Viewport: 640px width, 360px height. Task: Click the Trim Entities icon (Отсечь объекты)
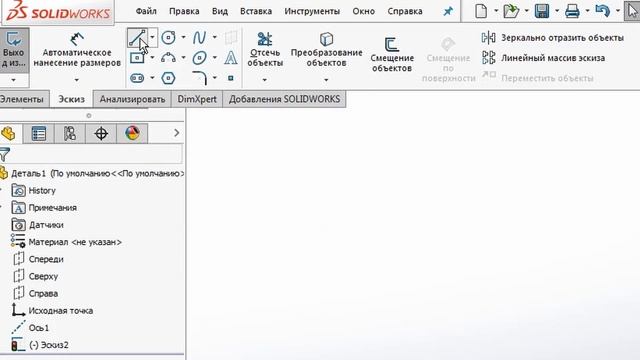(x=265, y=39)
